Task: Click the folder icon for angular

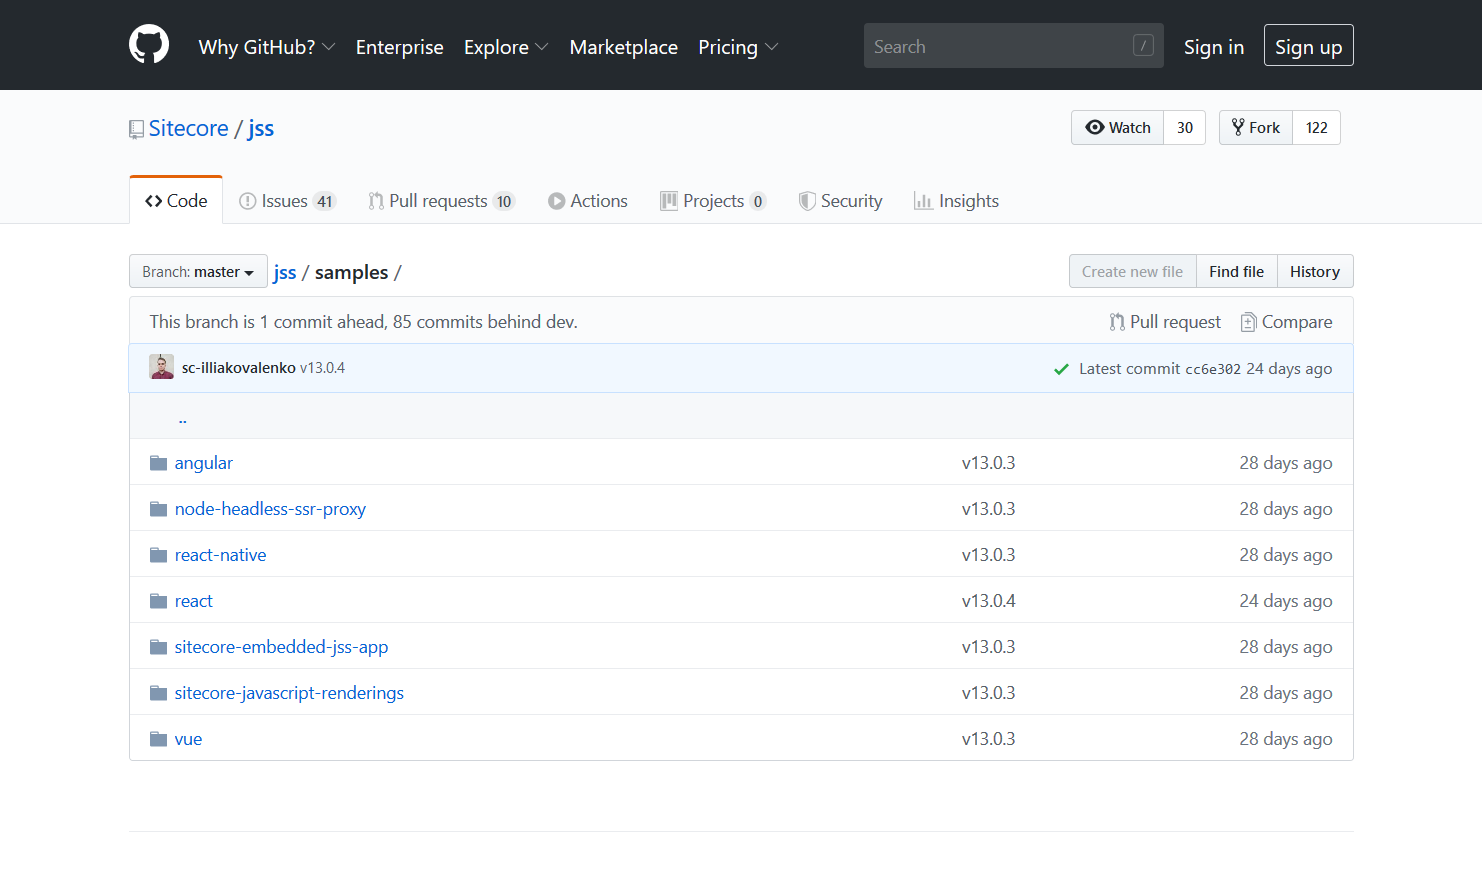Action: coord(158,463)
